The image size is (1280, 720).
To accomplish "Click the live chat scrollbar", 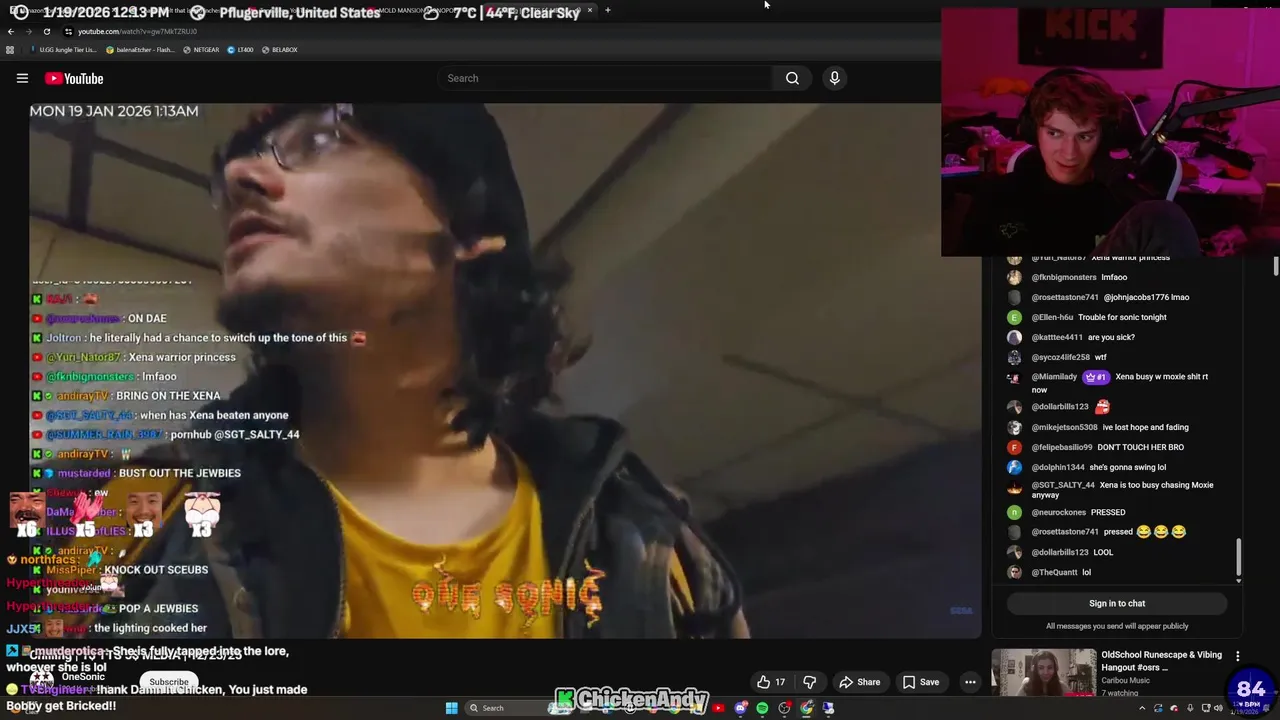I will [1239, 557].
